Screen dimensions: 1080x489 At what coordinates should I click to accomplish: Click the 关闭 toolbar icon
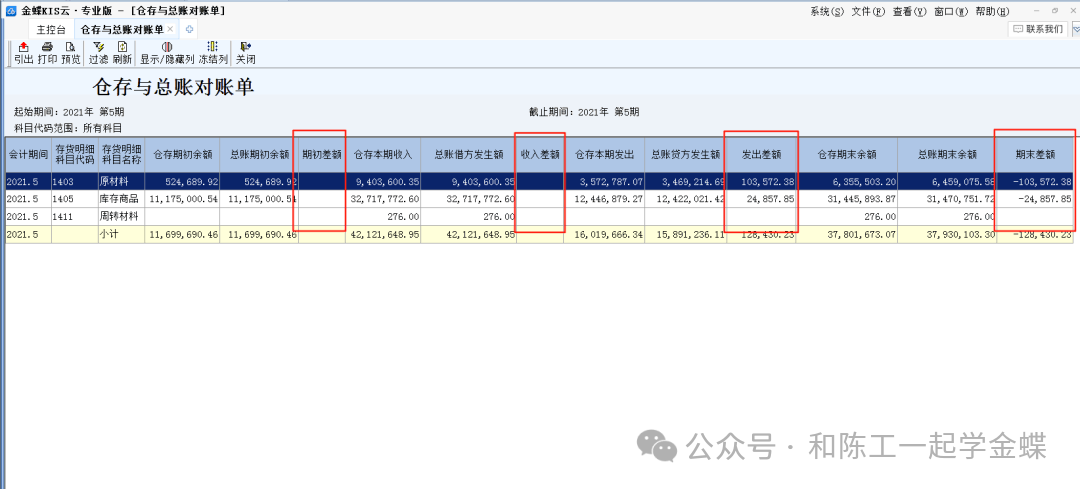point(245,52)
